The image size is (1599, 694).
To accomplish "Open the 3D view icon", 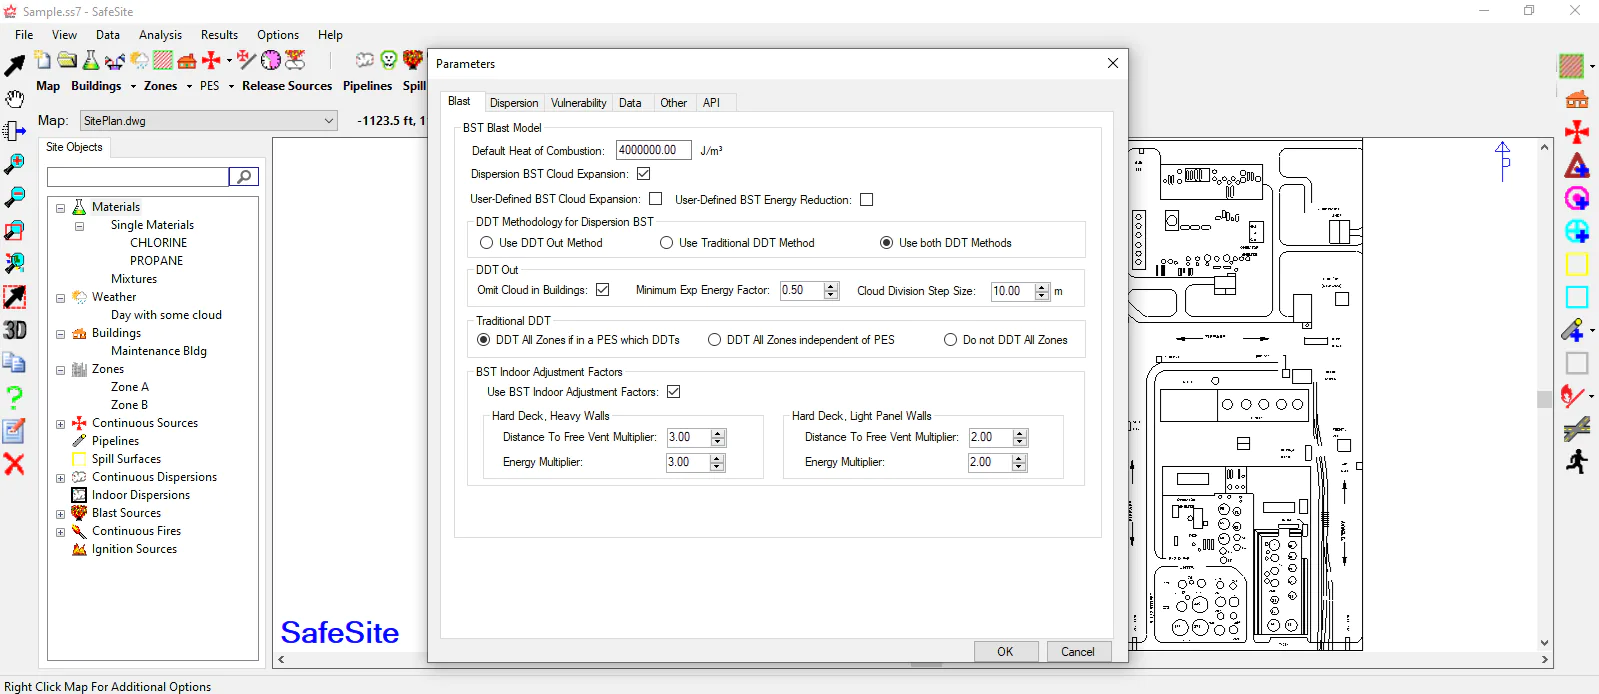I will pyautogui.click(x=14, y=330).
